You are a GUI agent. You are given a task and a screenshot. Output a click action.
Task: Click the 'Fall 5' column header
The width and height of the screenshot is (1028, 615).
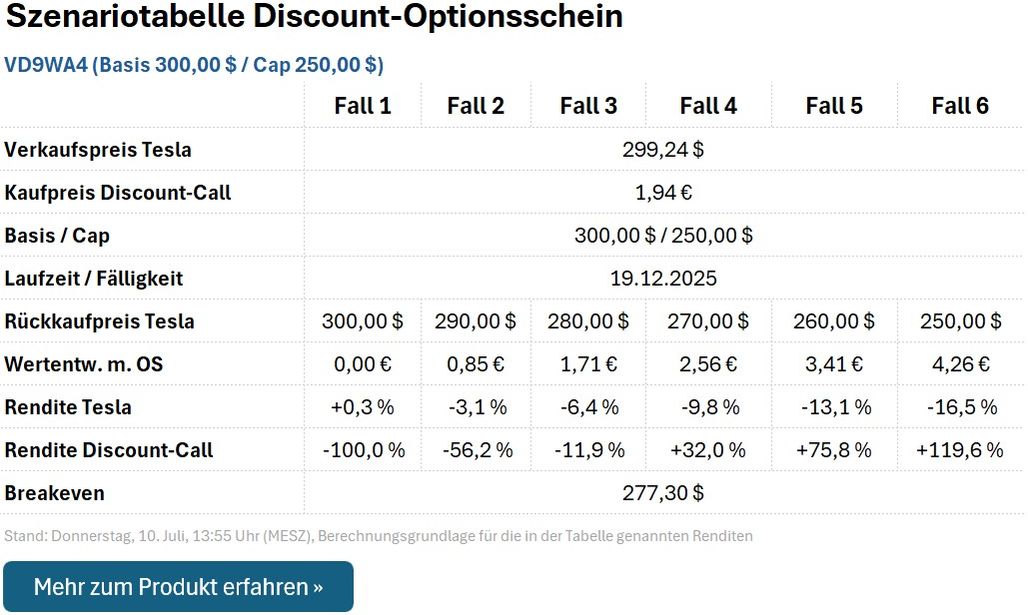coord(834,106)
